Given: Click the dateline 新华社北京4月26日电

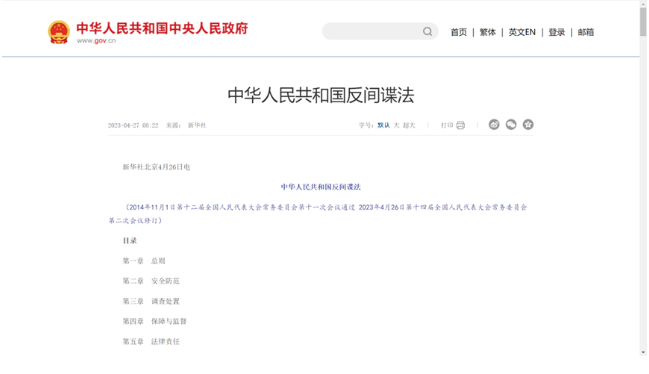Looking at the screenshot, I should (x=156, y=167).
